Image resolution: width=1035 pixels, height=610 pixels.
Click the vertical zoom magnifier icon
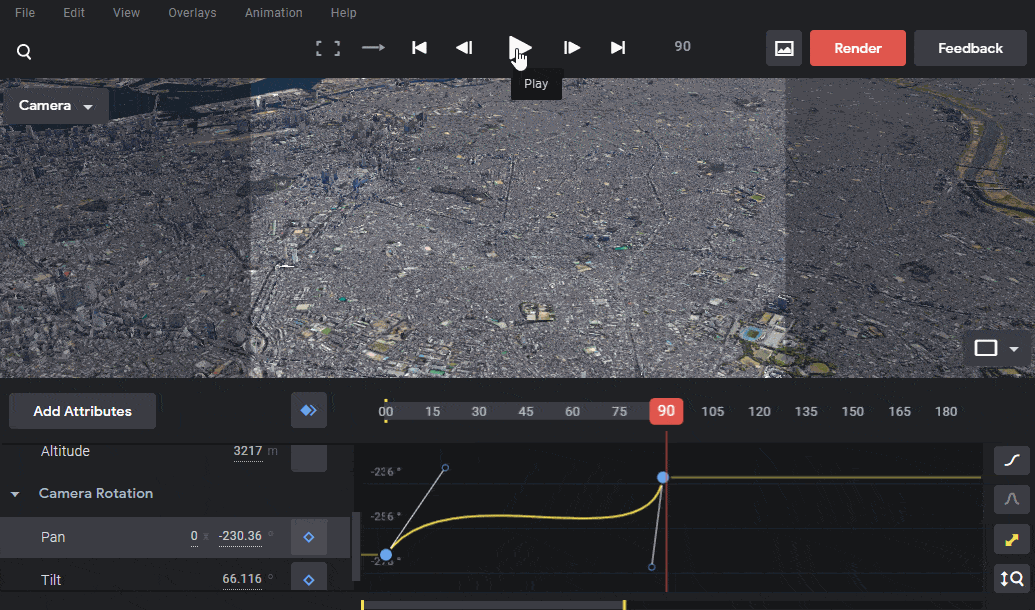(1011, 579)
